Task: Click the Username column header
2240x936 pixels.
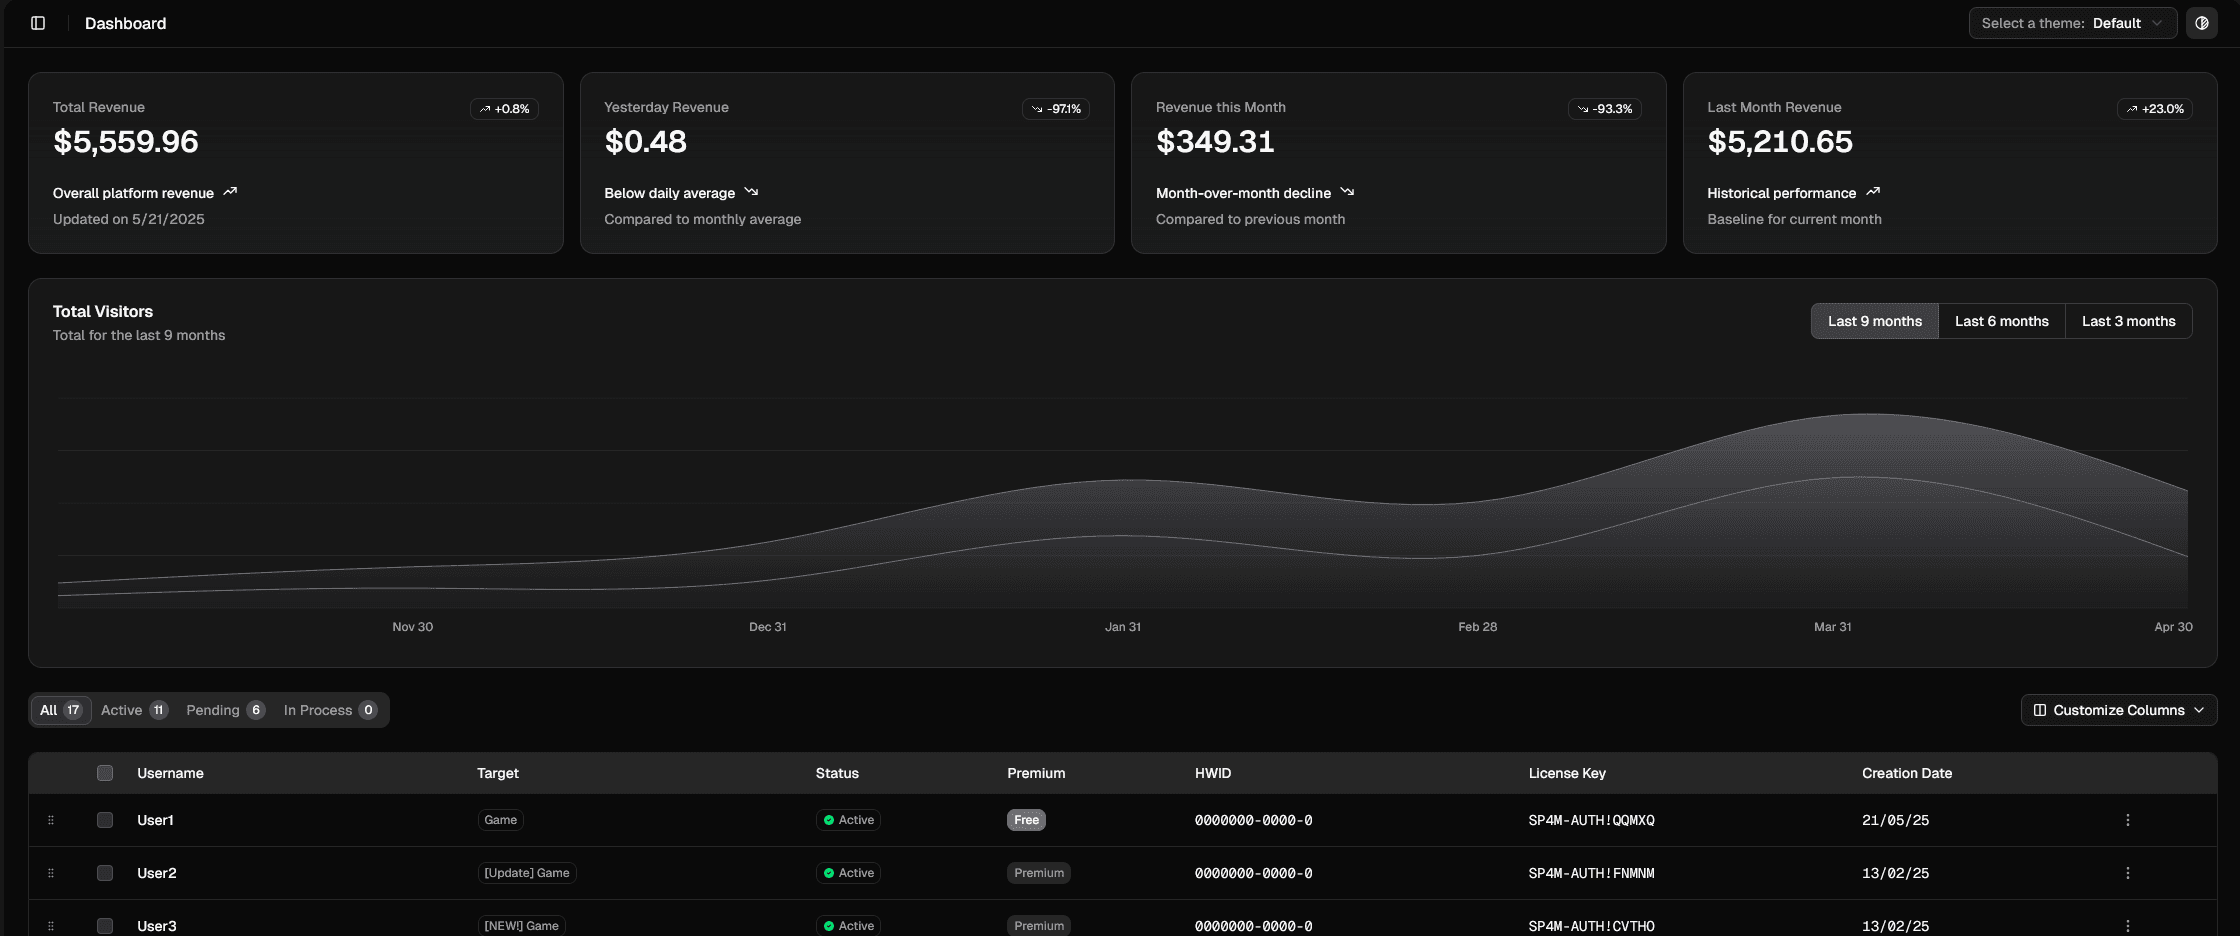Action: pos(170,773)
